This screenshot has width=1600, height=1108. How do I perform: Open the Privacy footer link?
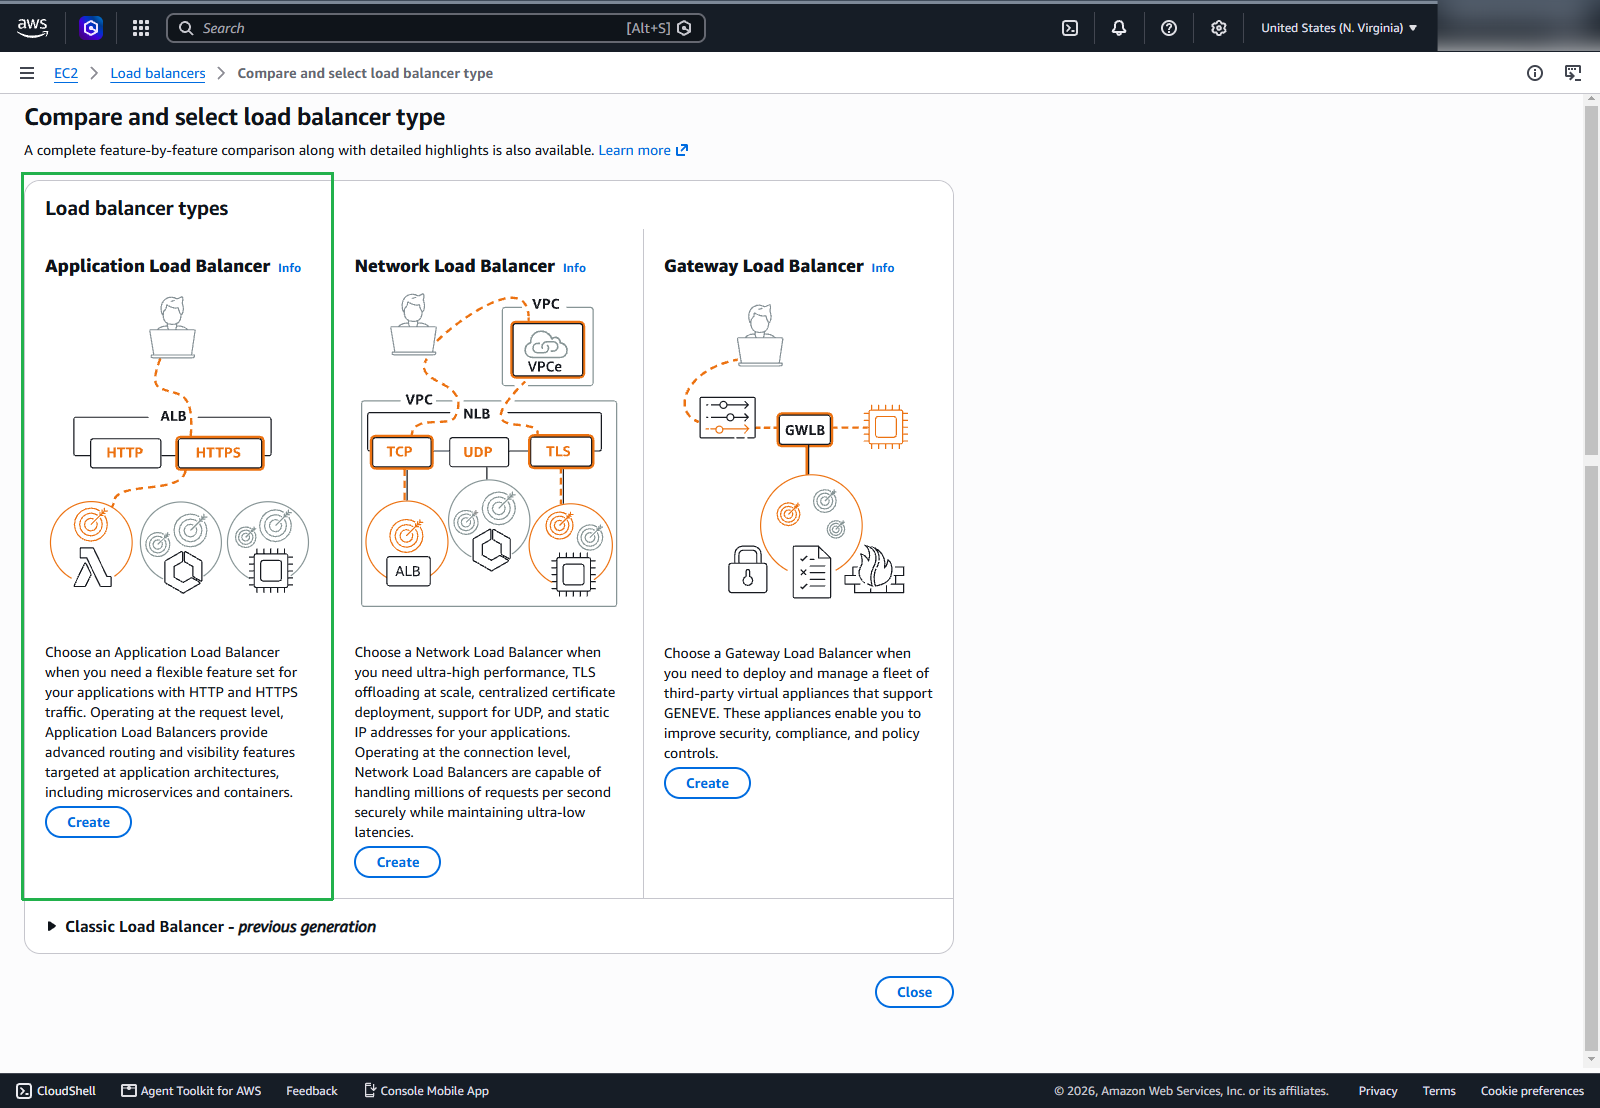tap(1377, 1091)
